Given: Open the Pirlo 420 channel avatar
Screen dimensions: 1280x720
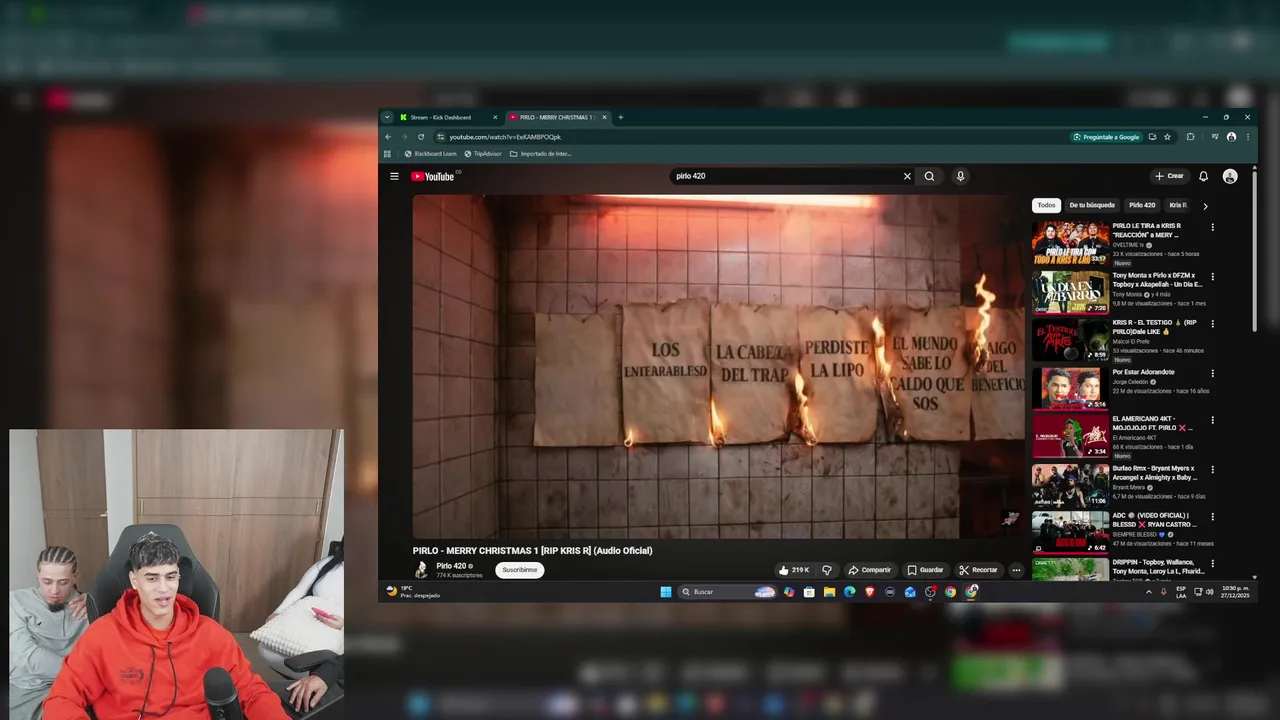Looking at the screenshot, I should (x=421, y=570).
